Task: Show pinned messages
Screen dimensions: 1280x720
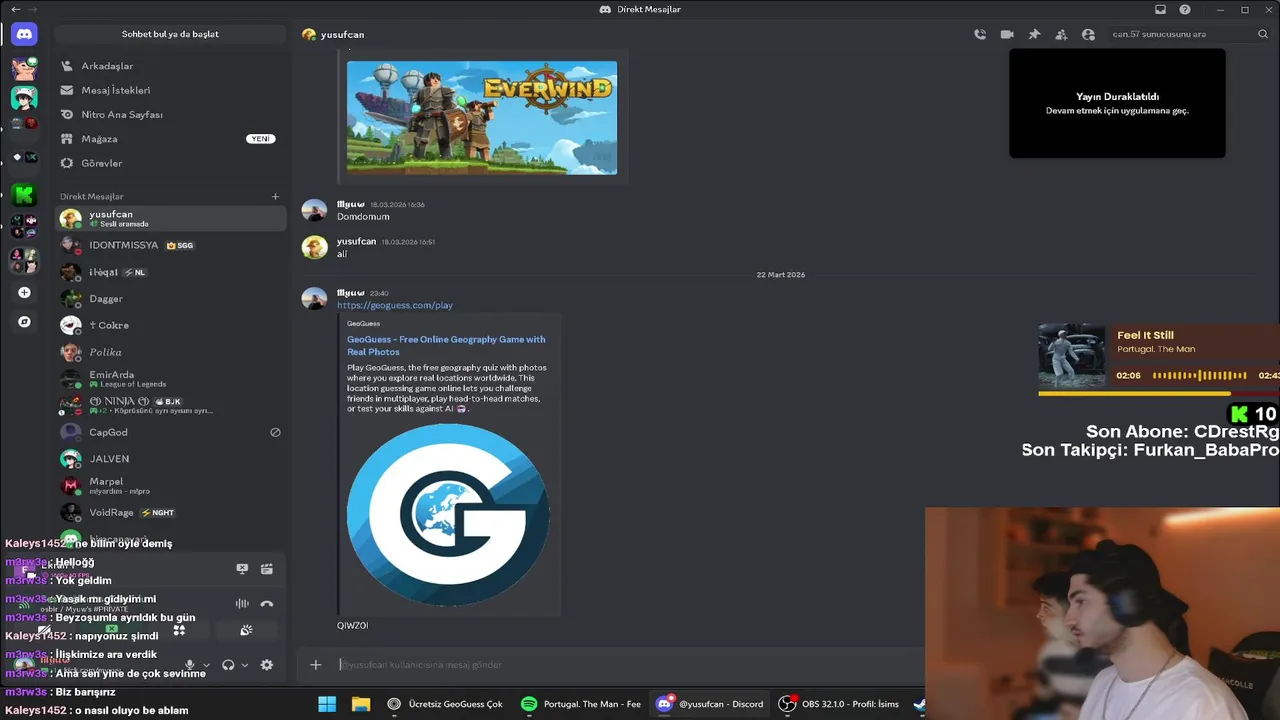Action: click(1034, 34)
